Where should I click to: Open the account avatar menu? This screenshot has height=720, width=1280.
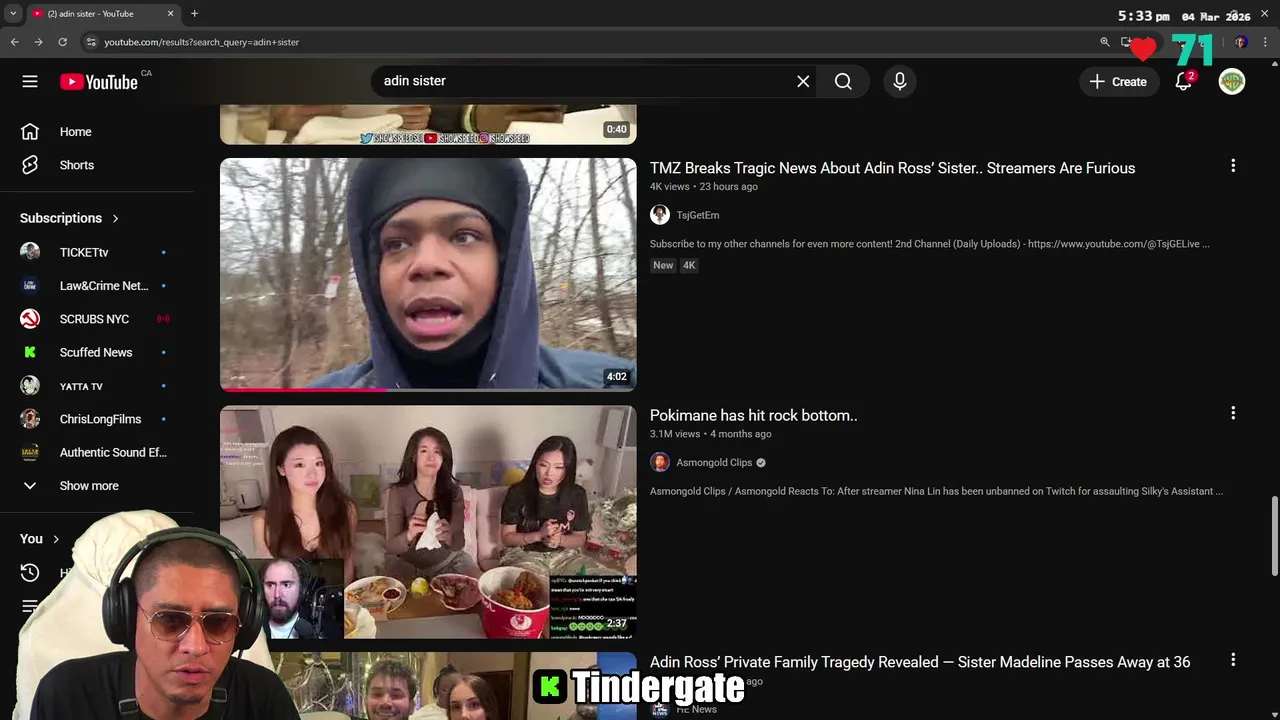[x=1232, y=81]
